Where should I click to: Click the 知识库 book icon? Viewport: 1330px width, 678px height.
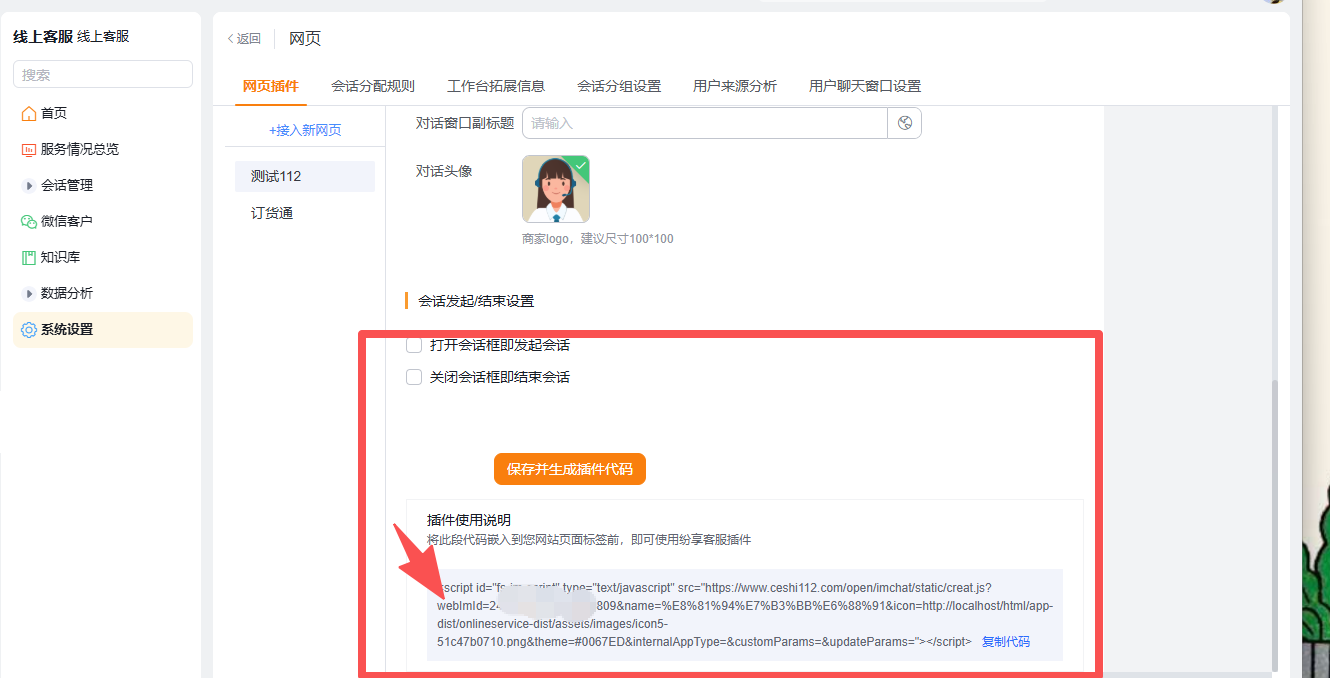click(29, 257)
